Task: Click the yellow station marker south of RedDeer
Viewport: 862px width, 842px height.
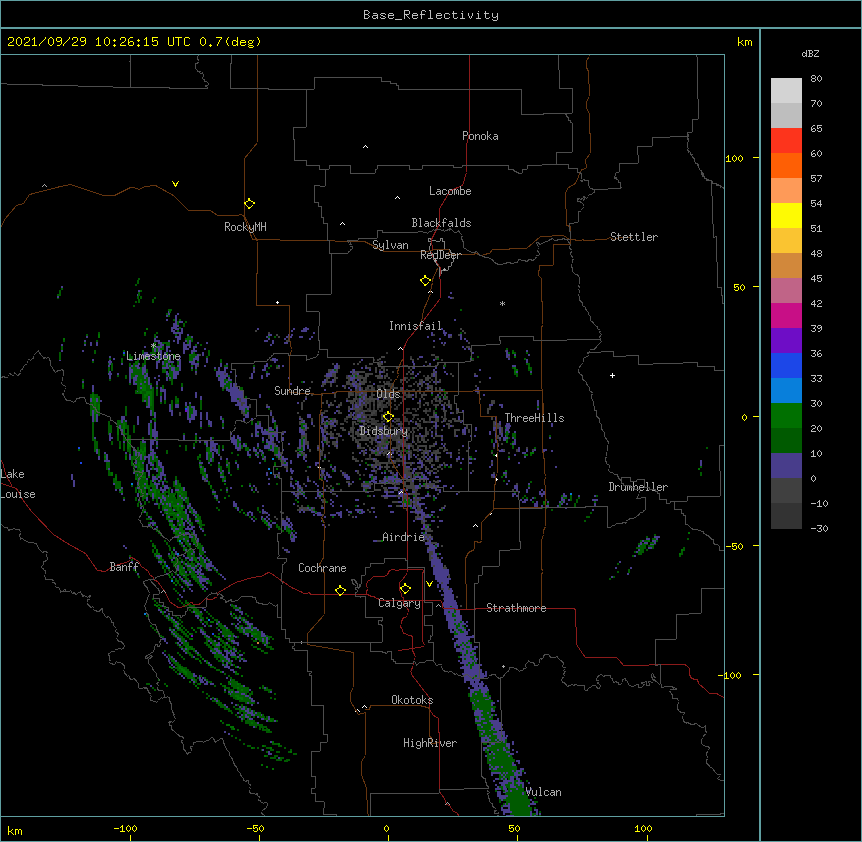Action: (x=425, y=281)
